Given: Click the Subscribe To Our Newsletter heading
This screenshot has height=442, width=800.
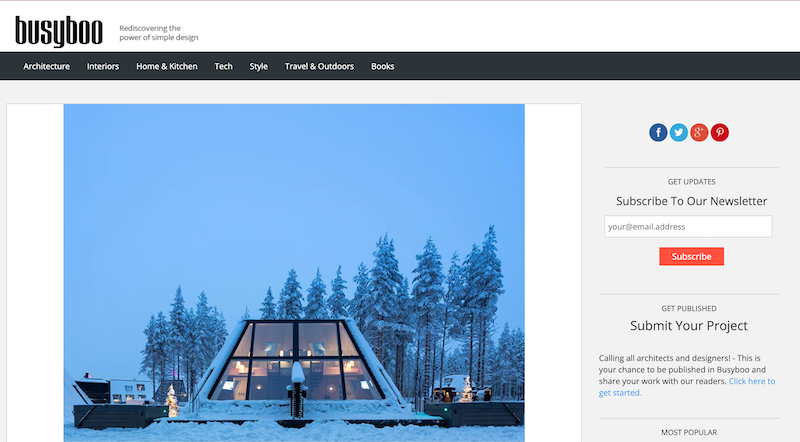Looking at the screenshot, I should point(691,201).
